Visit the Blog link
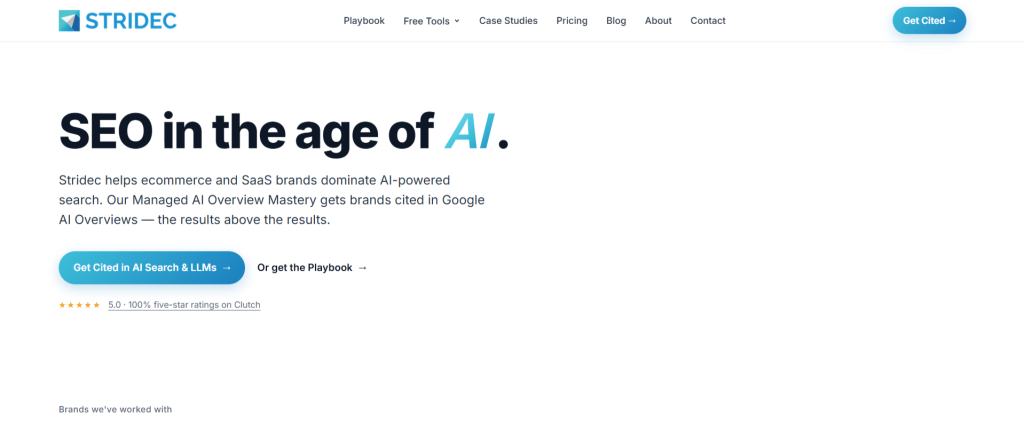 [x=616, y=21]
